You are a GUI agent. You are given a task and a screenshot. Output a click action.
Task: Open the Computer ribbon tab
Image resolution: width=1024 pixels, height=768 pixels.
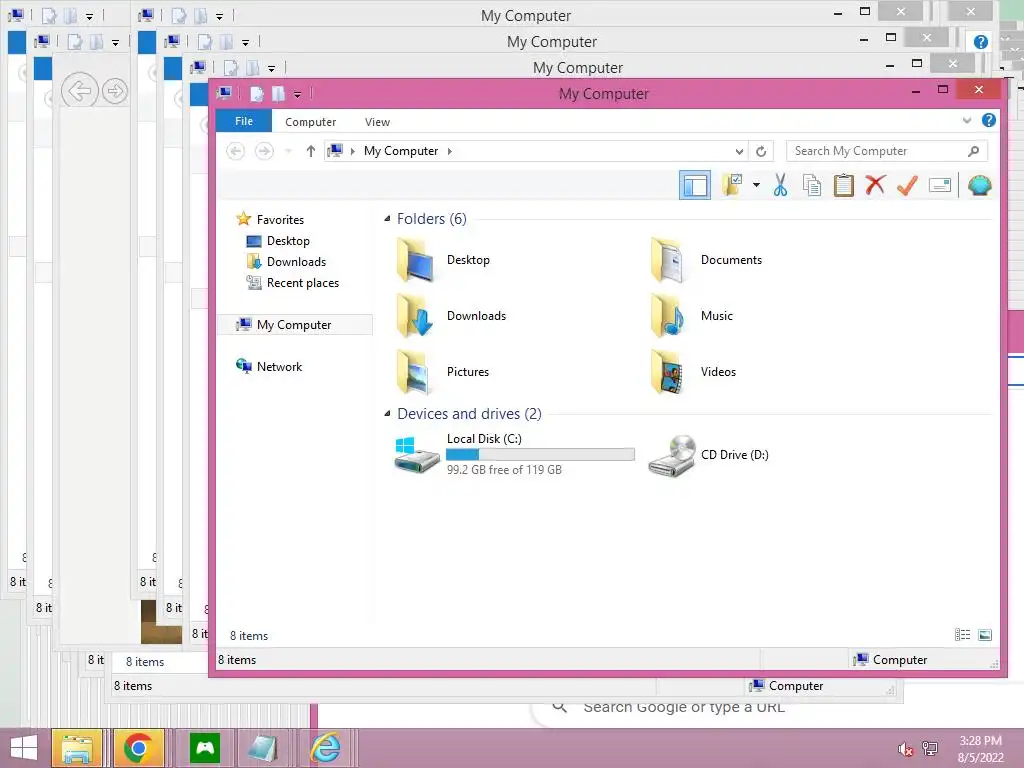(310, 121)
